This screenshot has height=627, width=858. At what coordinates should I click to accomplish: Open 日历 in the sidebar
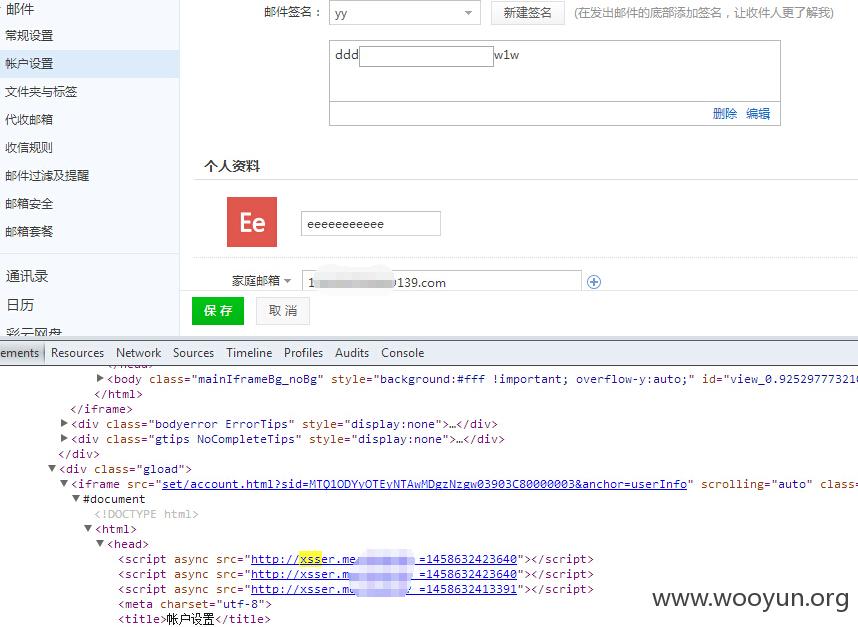(20, 305)
